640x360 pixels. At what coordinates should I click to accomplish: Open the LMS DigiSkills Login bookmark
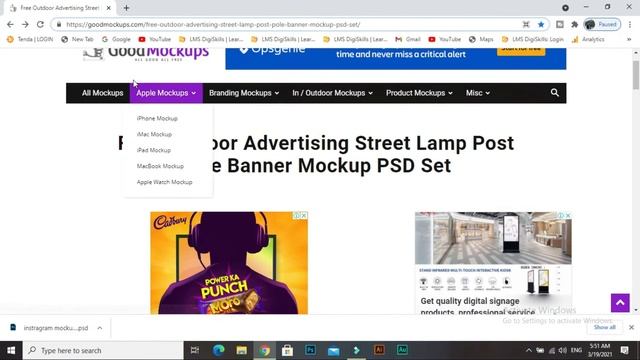click(x=533, y=39)
